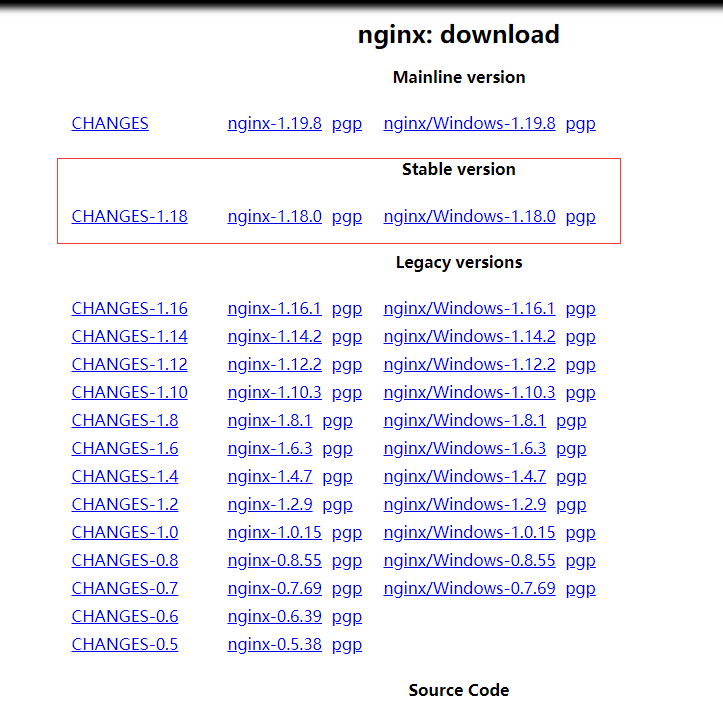The image size is (723, 713).
Task: Download nginx/Windows-1.0.15
Action: (x=469, y=532)
